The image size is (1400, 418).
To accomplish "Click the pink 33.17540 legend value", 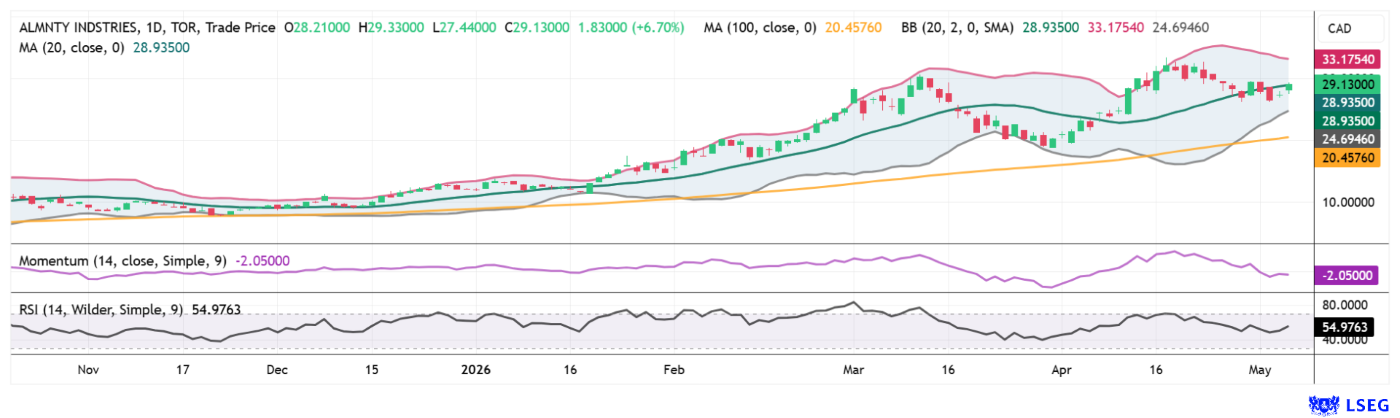I will 1114,27.
